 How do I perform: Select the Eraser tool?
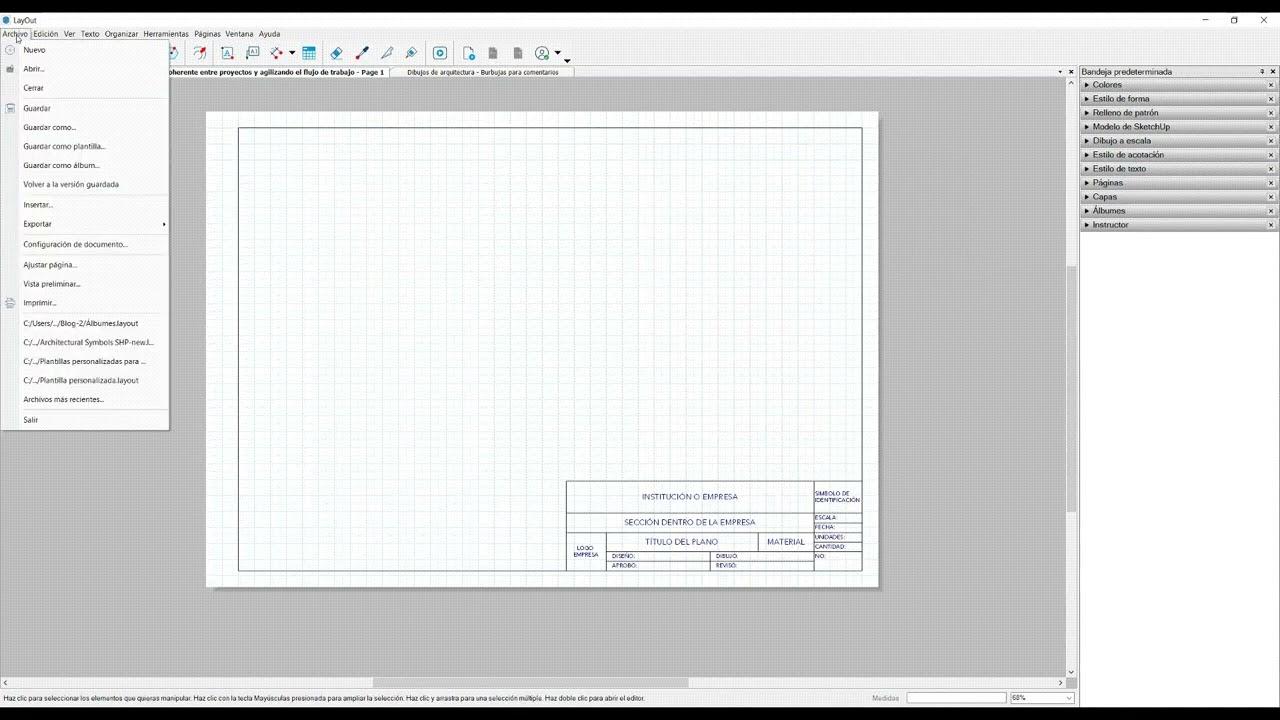pyautogui.click(x=337, y=53)
